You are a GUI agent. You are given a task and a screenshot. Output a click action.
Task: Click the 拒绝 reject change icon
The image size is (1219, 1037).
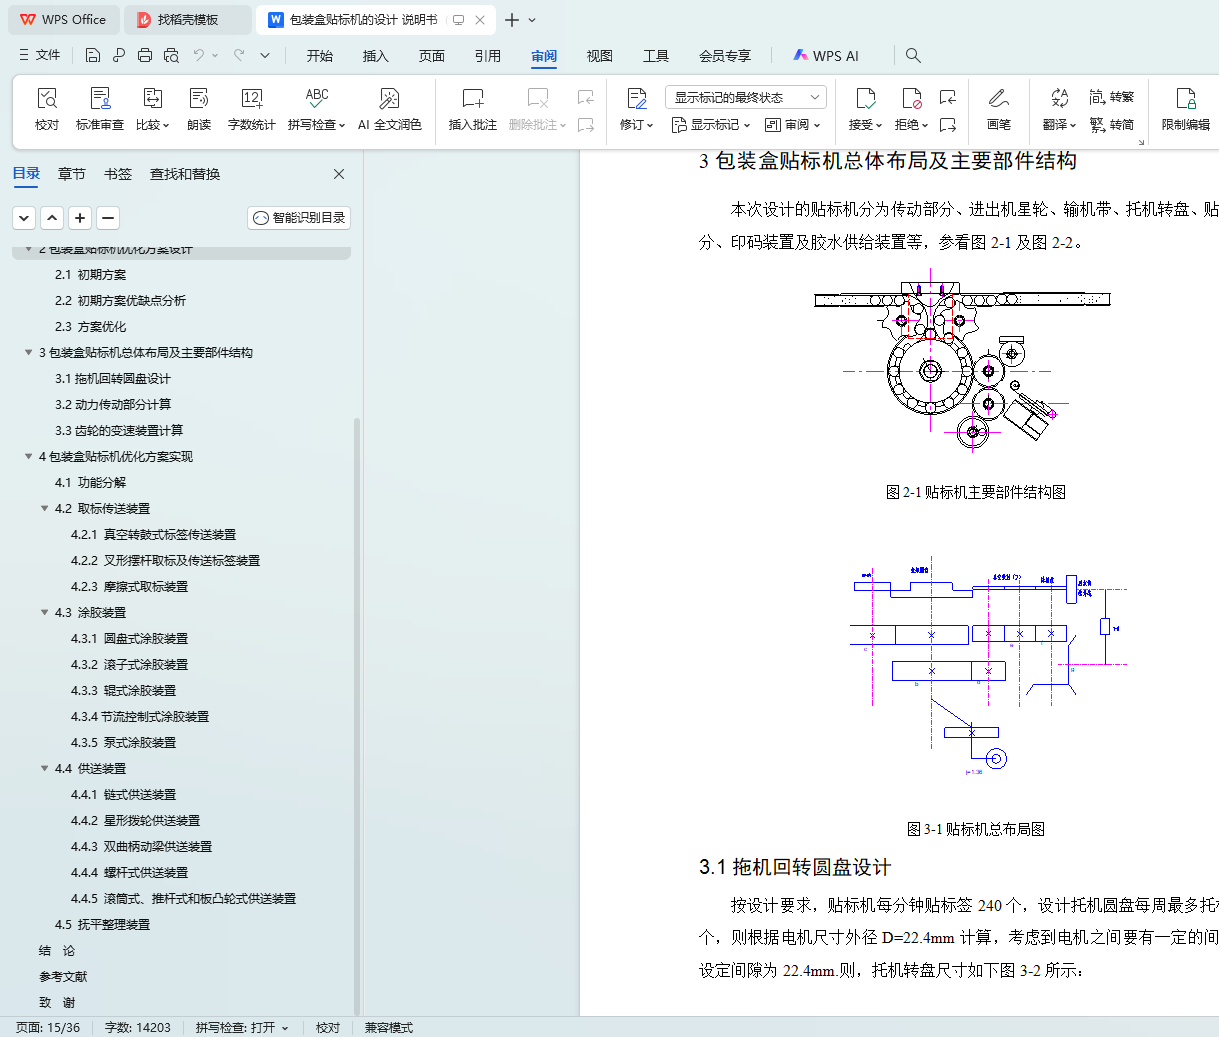pos(911,98)
